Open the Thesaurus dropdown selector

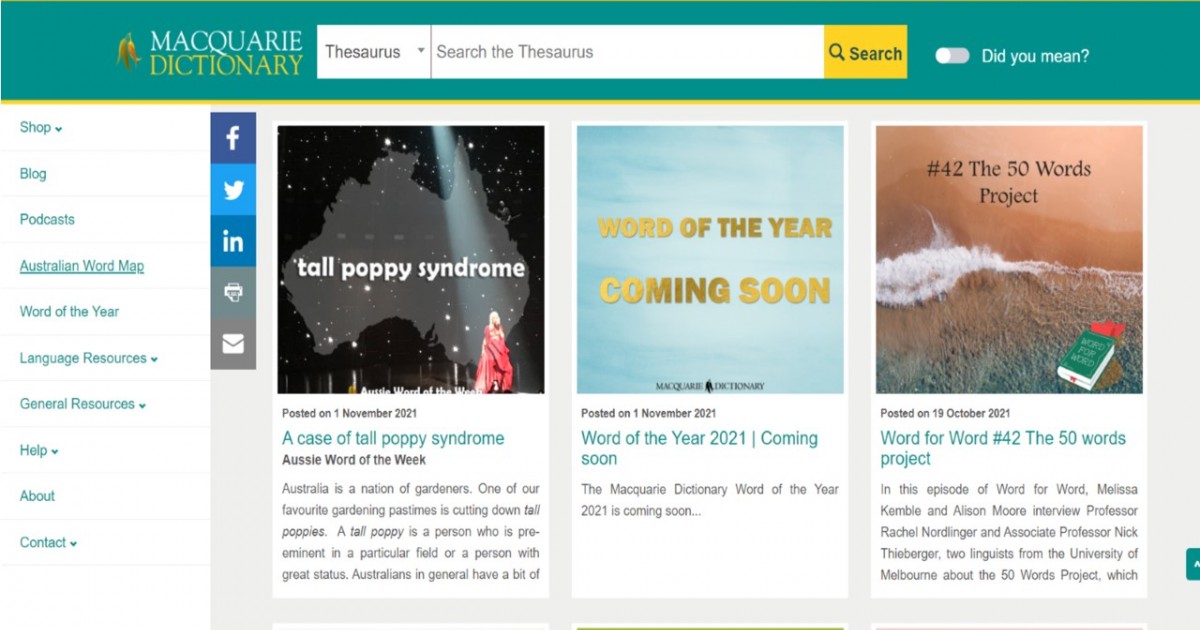[x=374, y=52]
